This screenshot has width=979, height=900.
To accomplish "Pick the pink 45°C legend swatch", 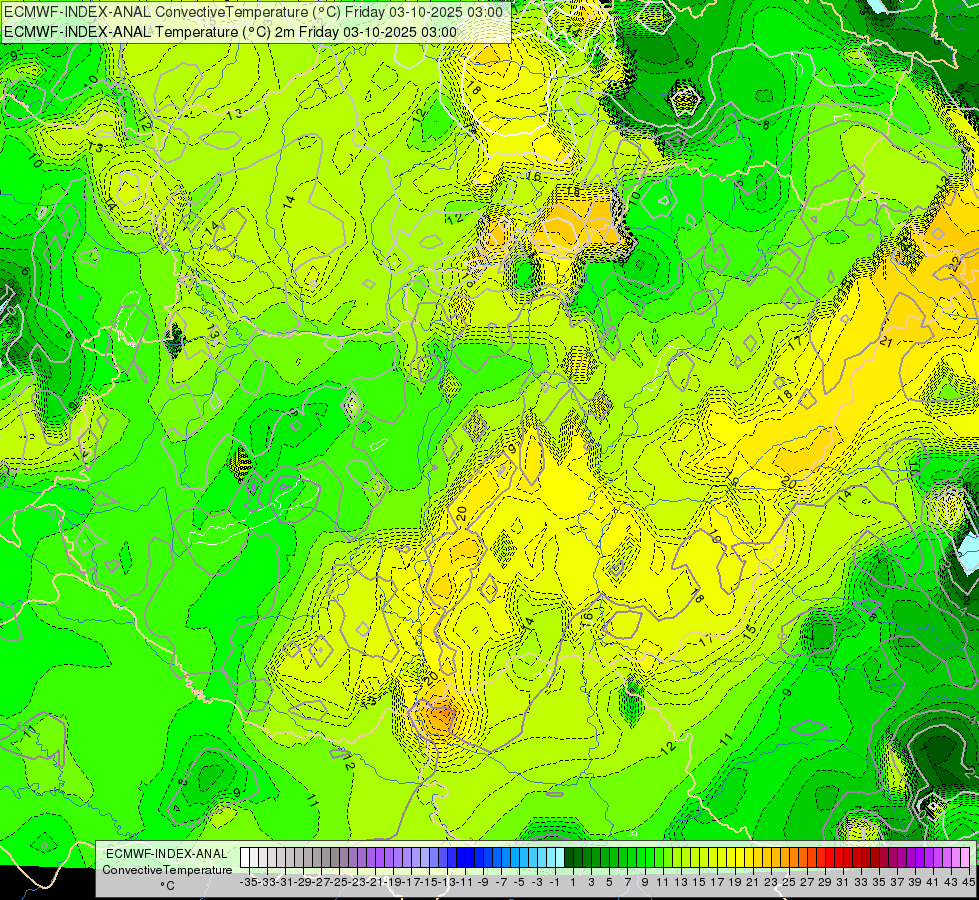I will pos(965,858).
